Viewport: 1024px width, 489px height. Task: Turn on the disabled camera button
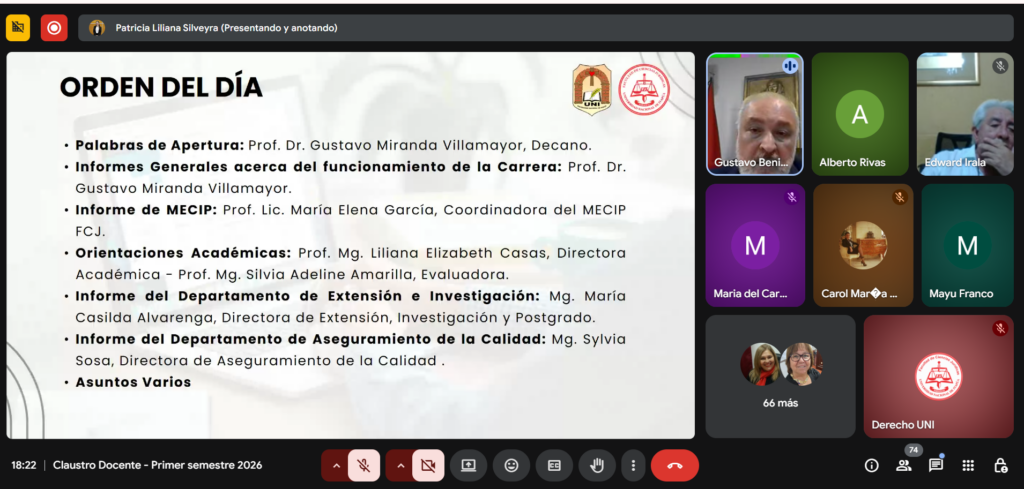(x=429, y=465)
